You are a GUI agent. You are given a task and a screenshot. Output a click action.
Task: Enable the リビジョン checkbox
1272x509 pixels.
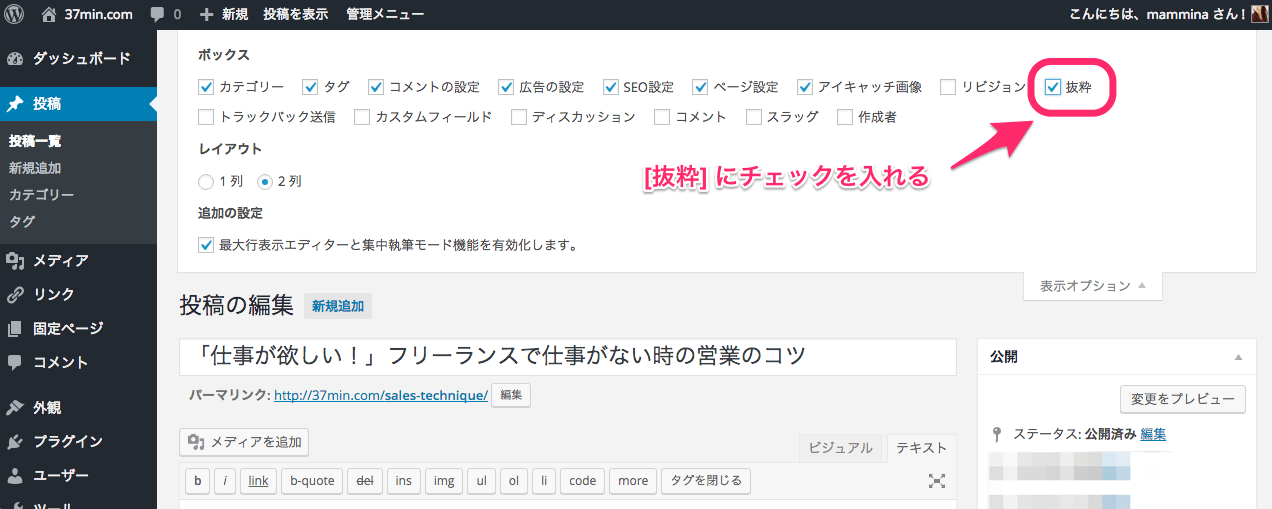[x=948, y=87]
